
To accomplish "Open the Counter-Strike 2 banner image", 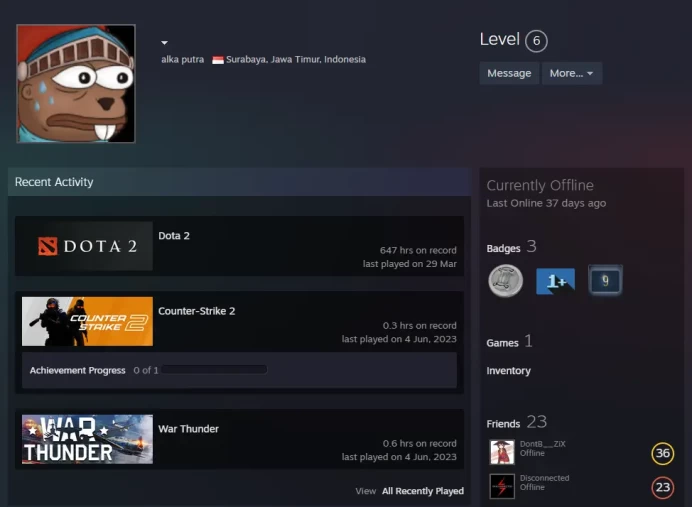I will tap(87, 321).
